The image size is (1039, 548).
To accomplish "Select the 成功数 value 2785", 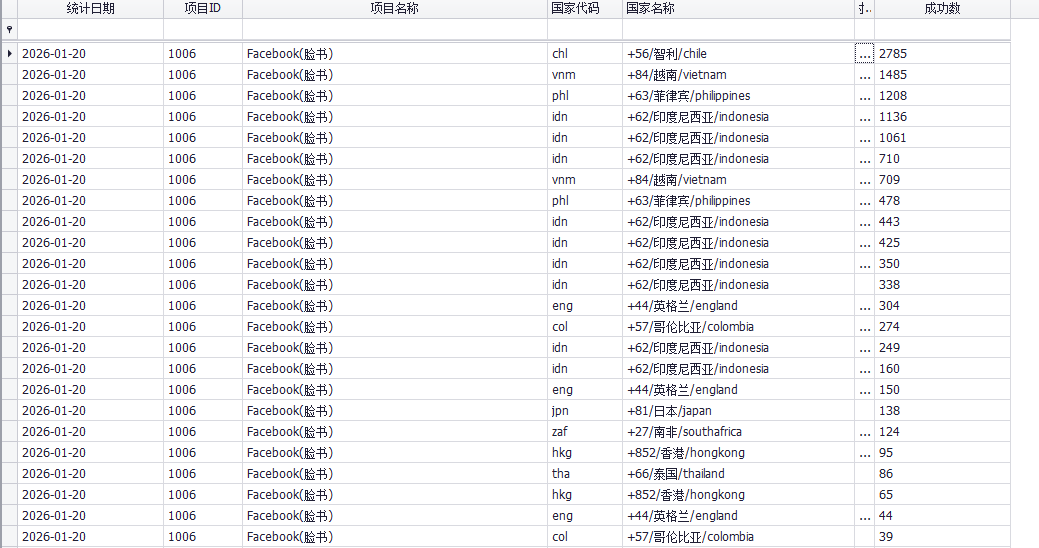I will click(x=942, y=54).
